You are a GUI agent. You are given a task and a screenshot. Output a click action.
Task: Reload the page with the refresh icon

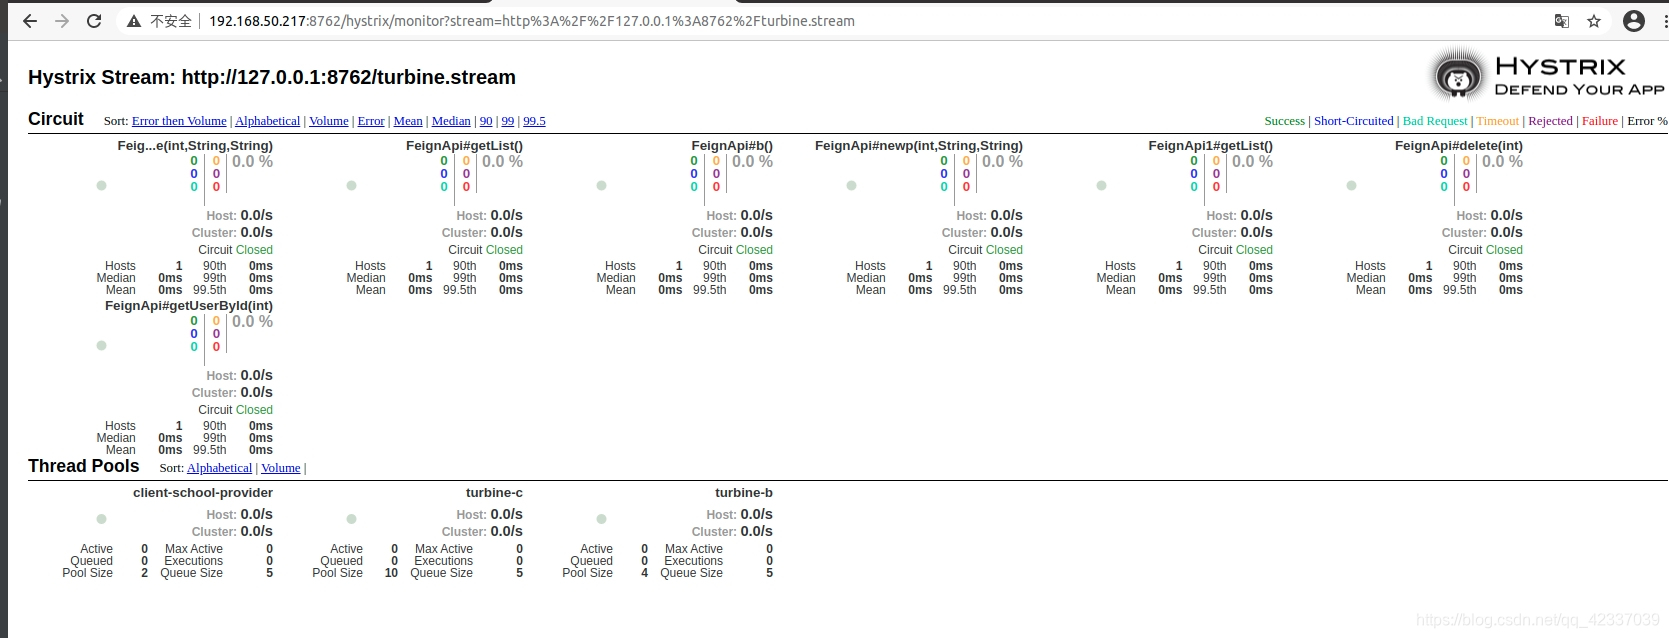point(94,21)
